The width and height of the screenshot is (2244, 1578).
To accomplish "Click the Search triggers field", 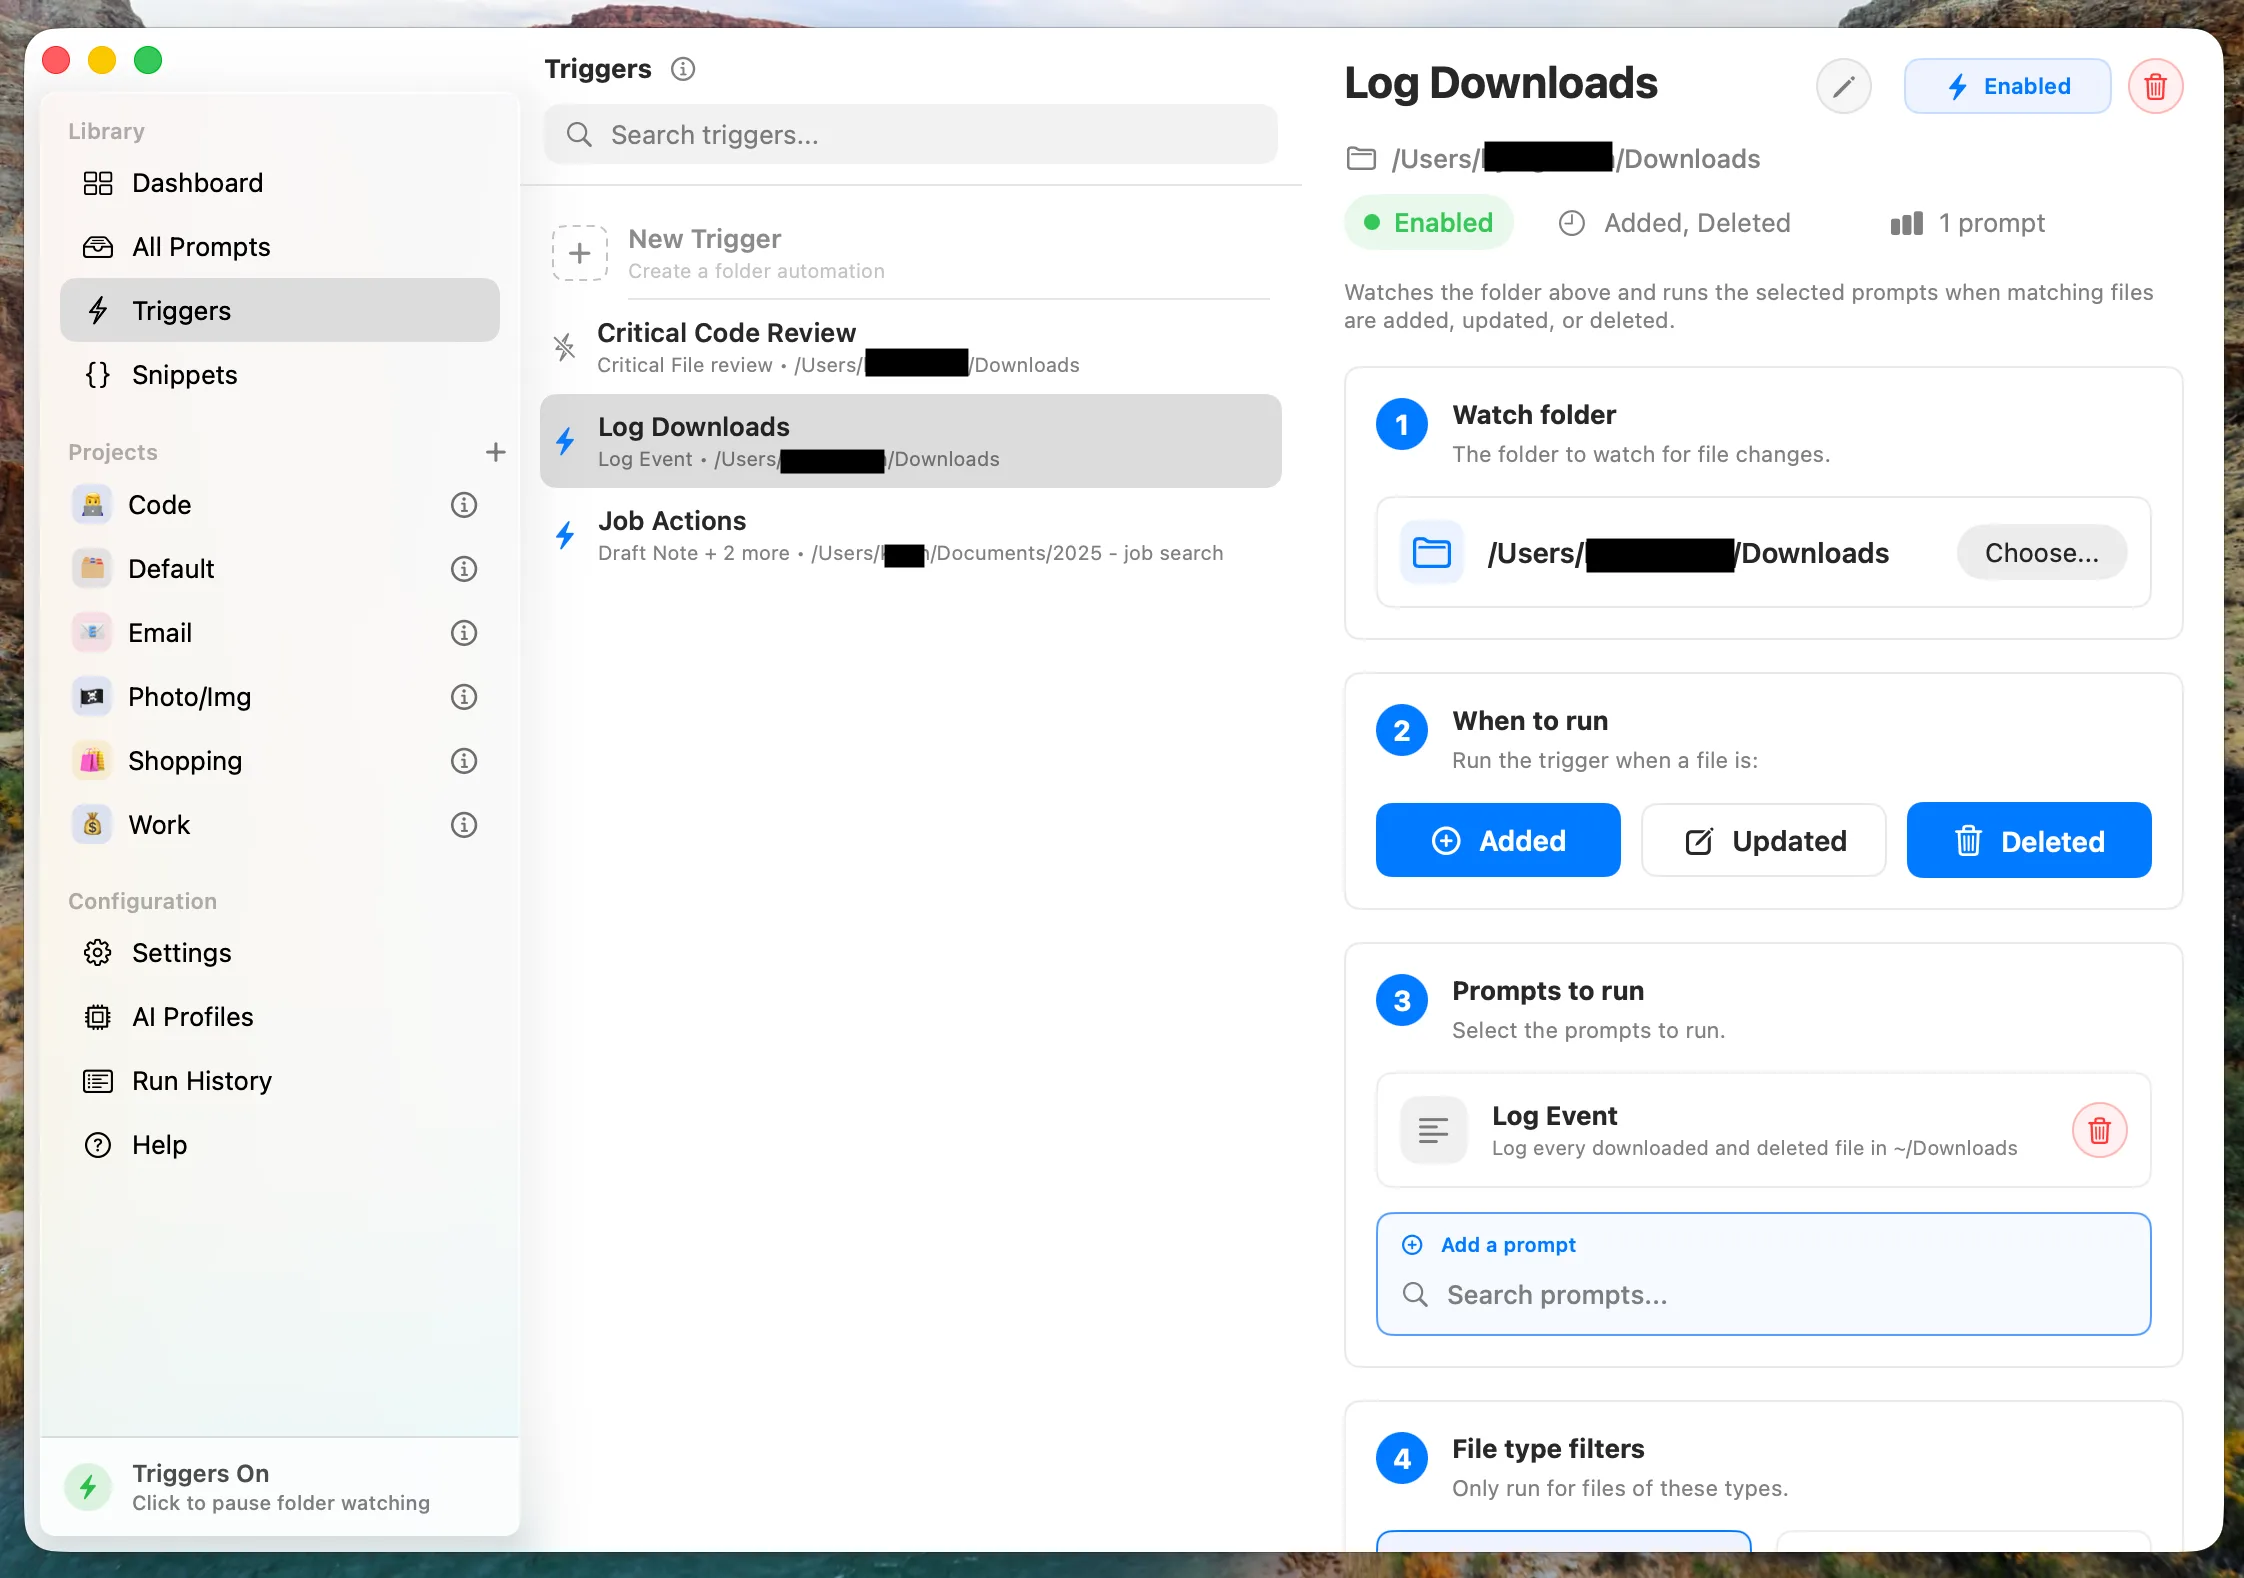I will pyautogui.click(x=911, y=135).
